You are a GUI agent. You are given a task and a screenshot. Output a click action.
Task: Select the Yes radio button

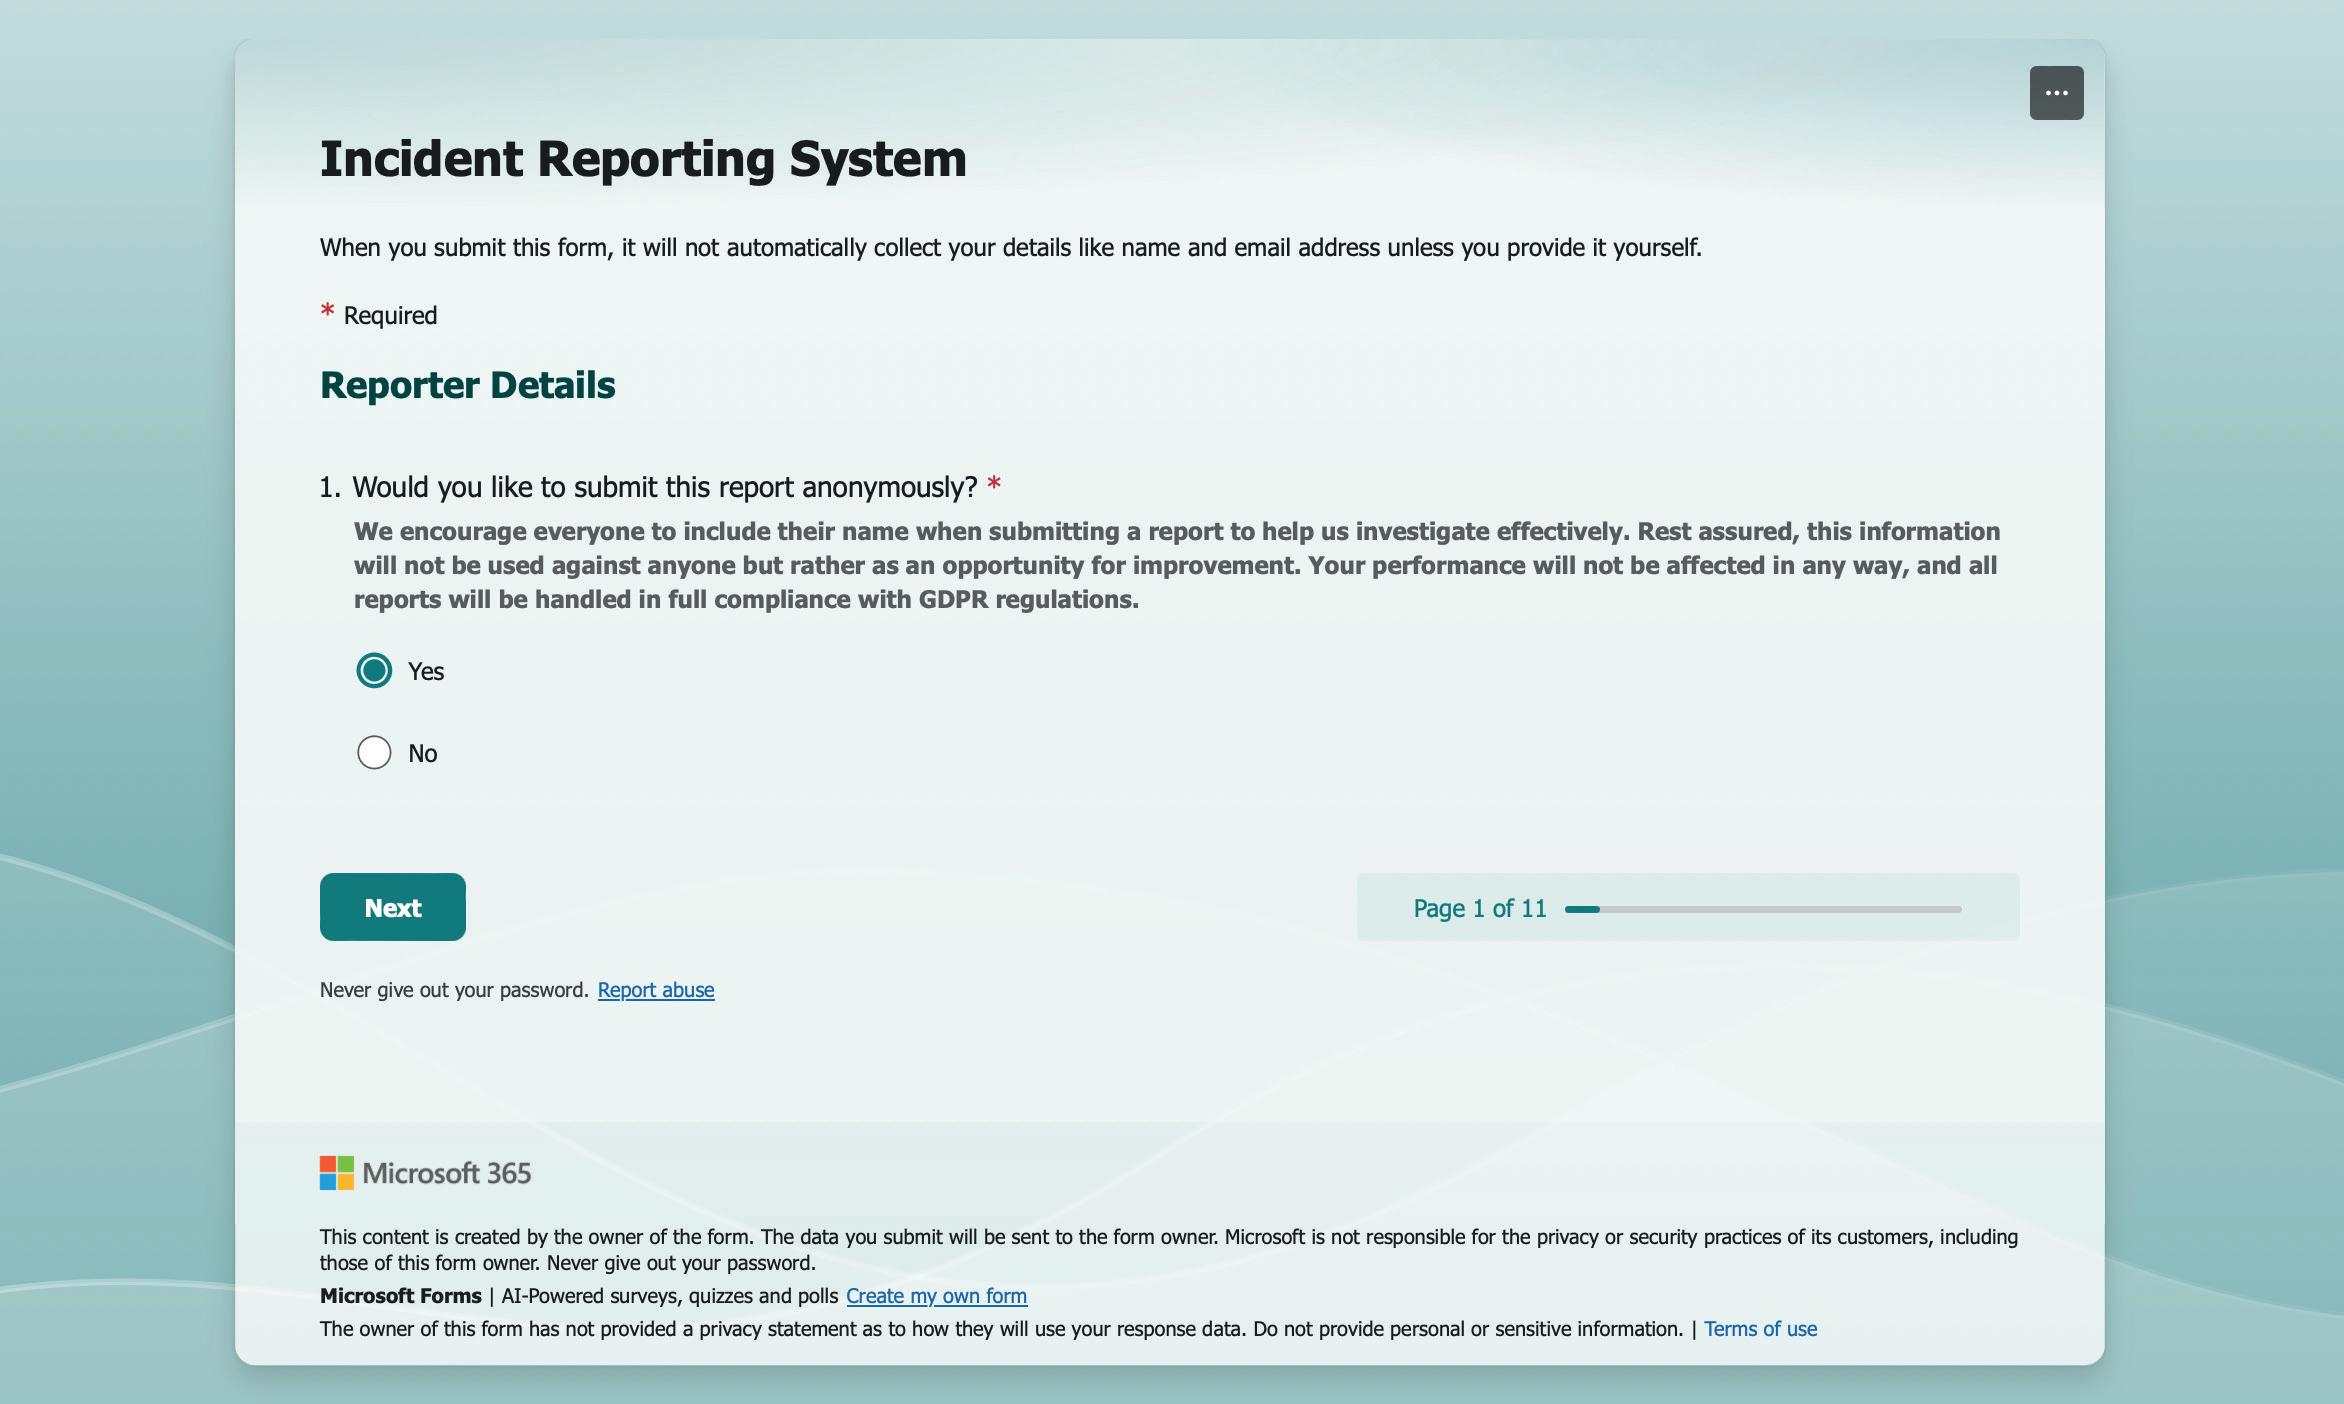coord(374,670)
